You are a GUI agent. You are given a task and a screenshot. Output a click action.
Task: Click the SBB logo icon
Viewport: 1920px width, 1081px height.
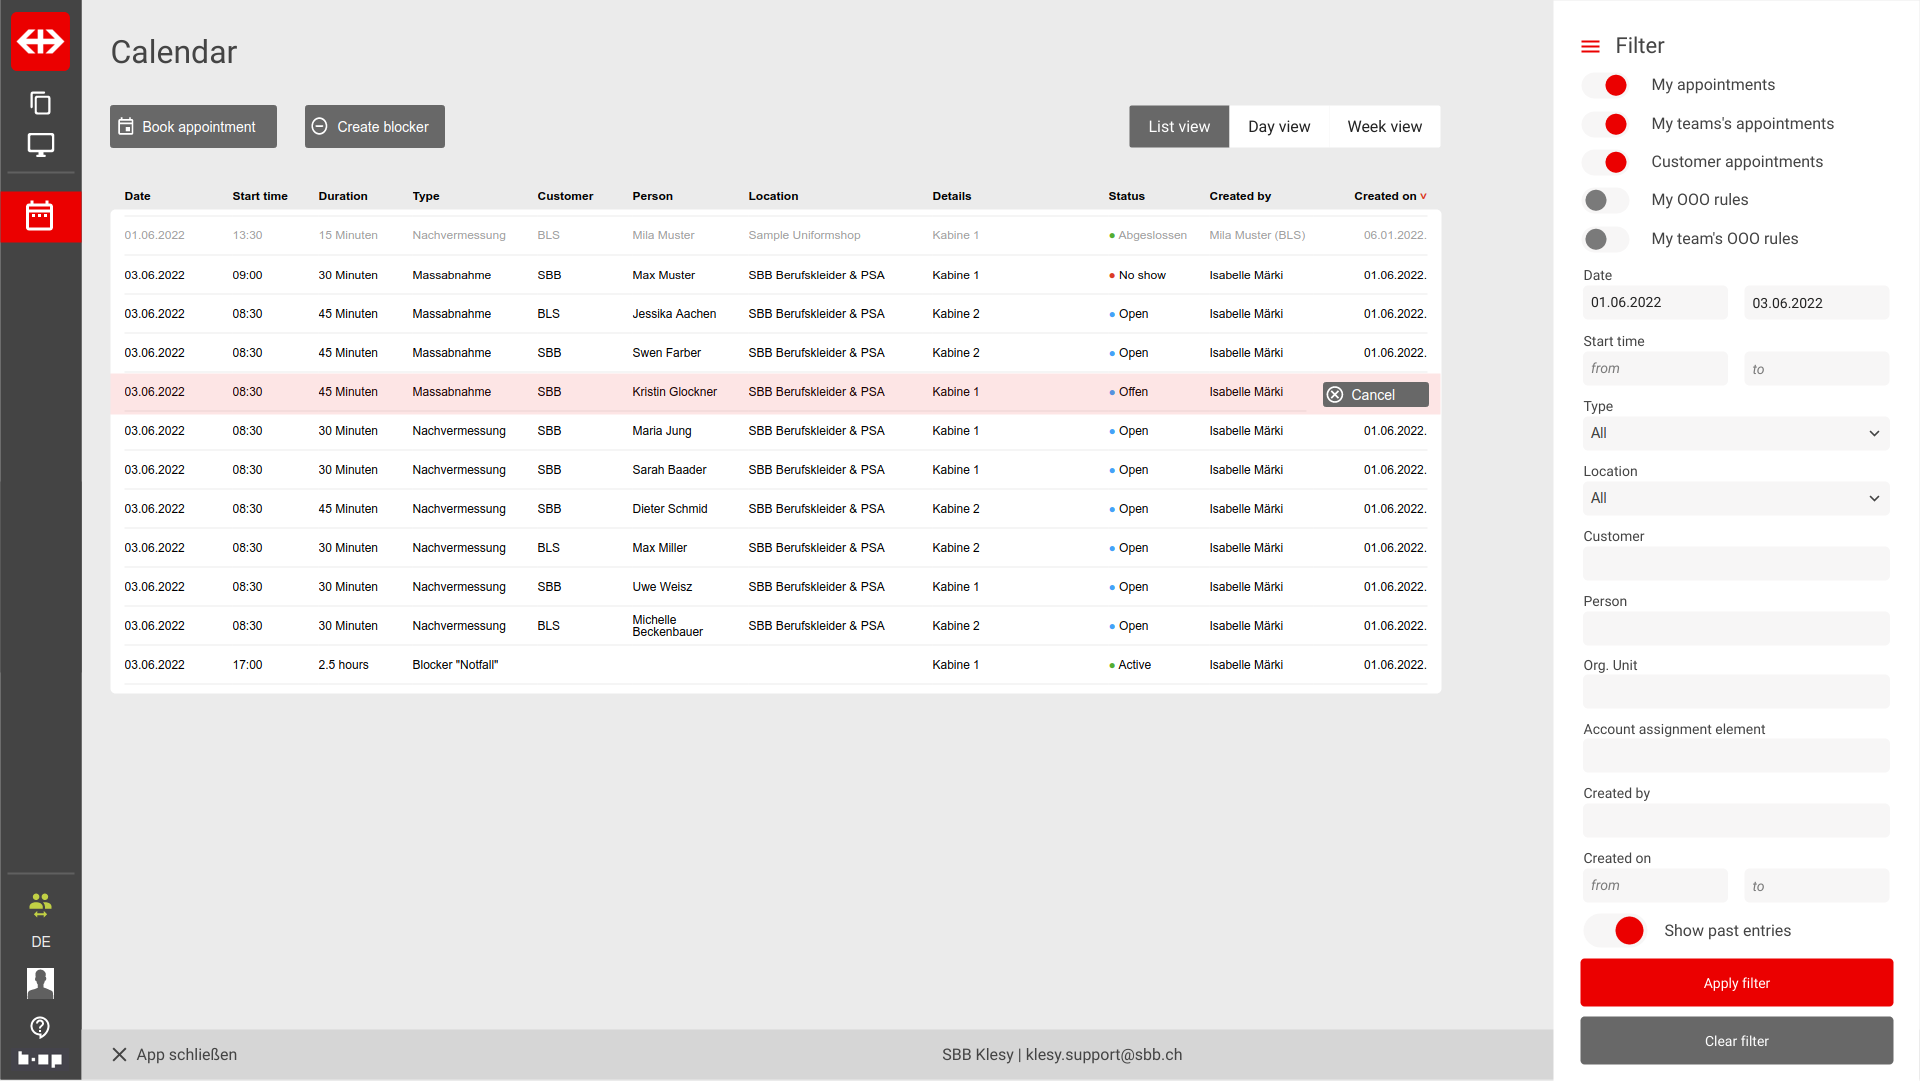click(x=40, y=41)
